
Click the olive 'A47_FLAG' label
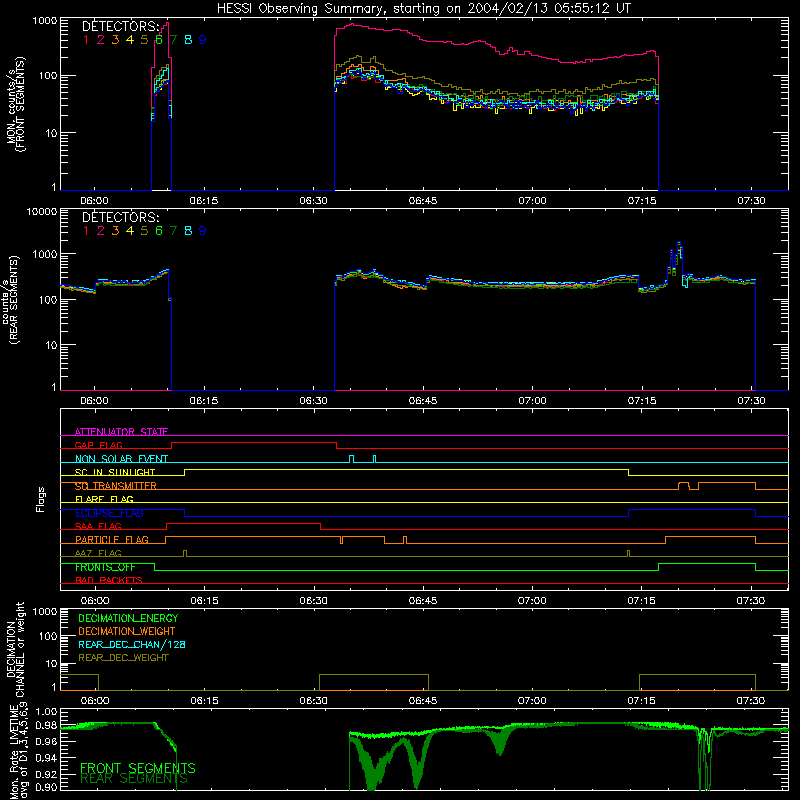tap(98, 554)
